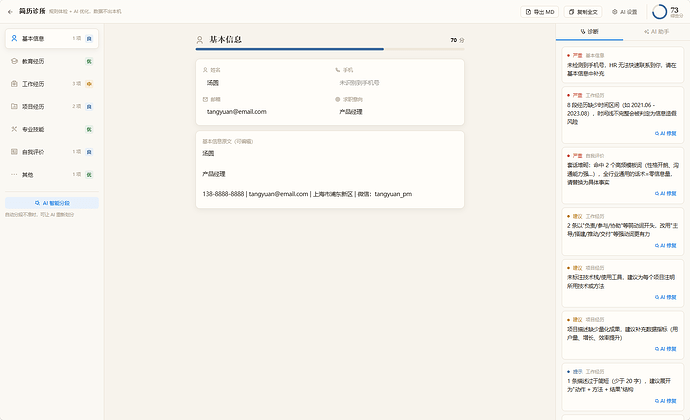
Task: Switch to the 诊断 tab
Action: tap(589, 32)
